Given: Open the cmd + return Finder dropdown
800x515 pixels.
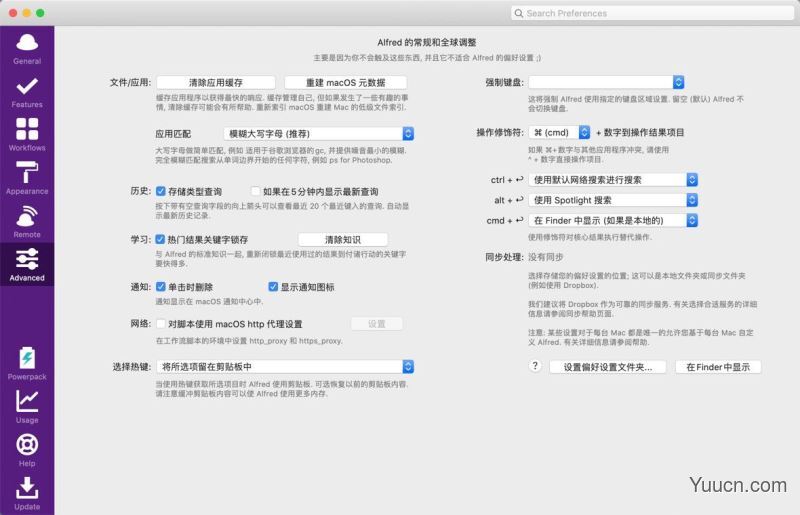Looking at the screenshot, I should click(613, 220).
